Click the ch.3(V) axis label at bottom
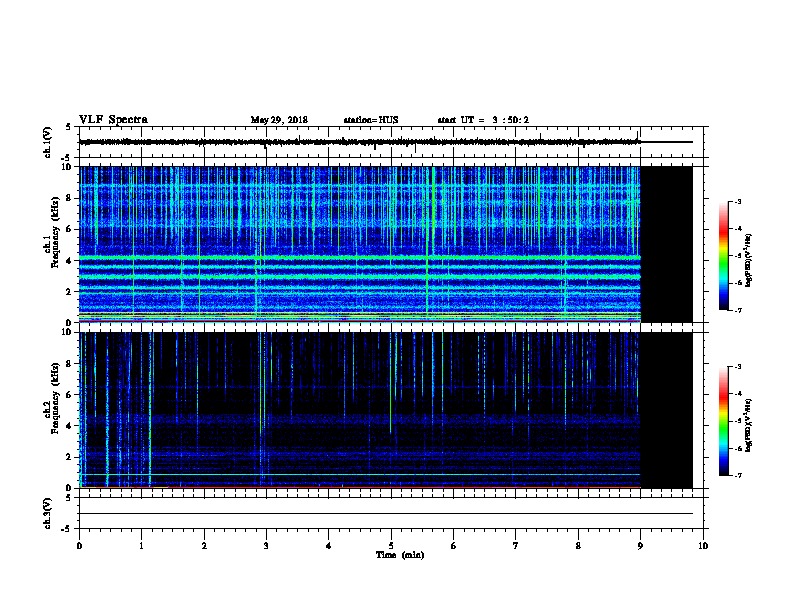The image size is (792, 612). [47, 513]
